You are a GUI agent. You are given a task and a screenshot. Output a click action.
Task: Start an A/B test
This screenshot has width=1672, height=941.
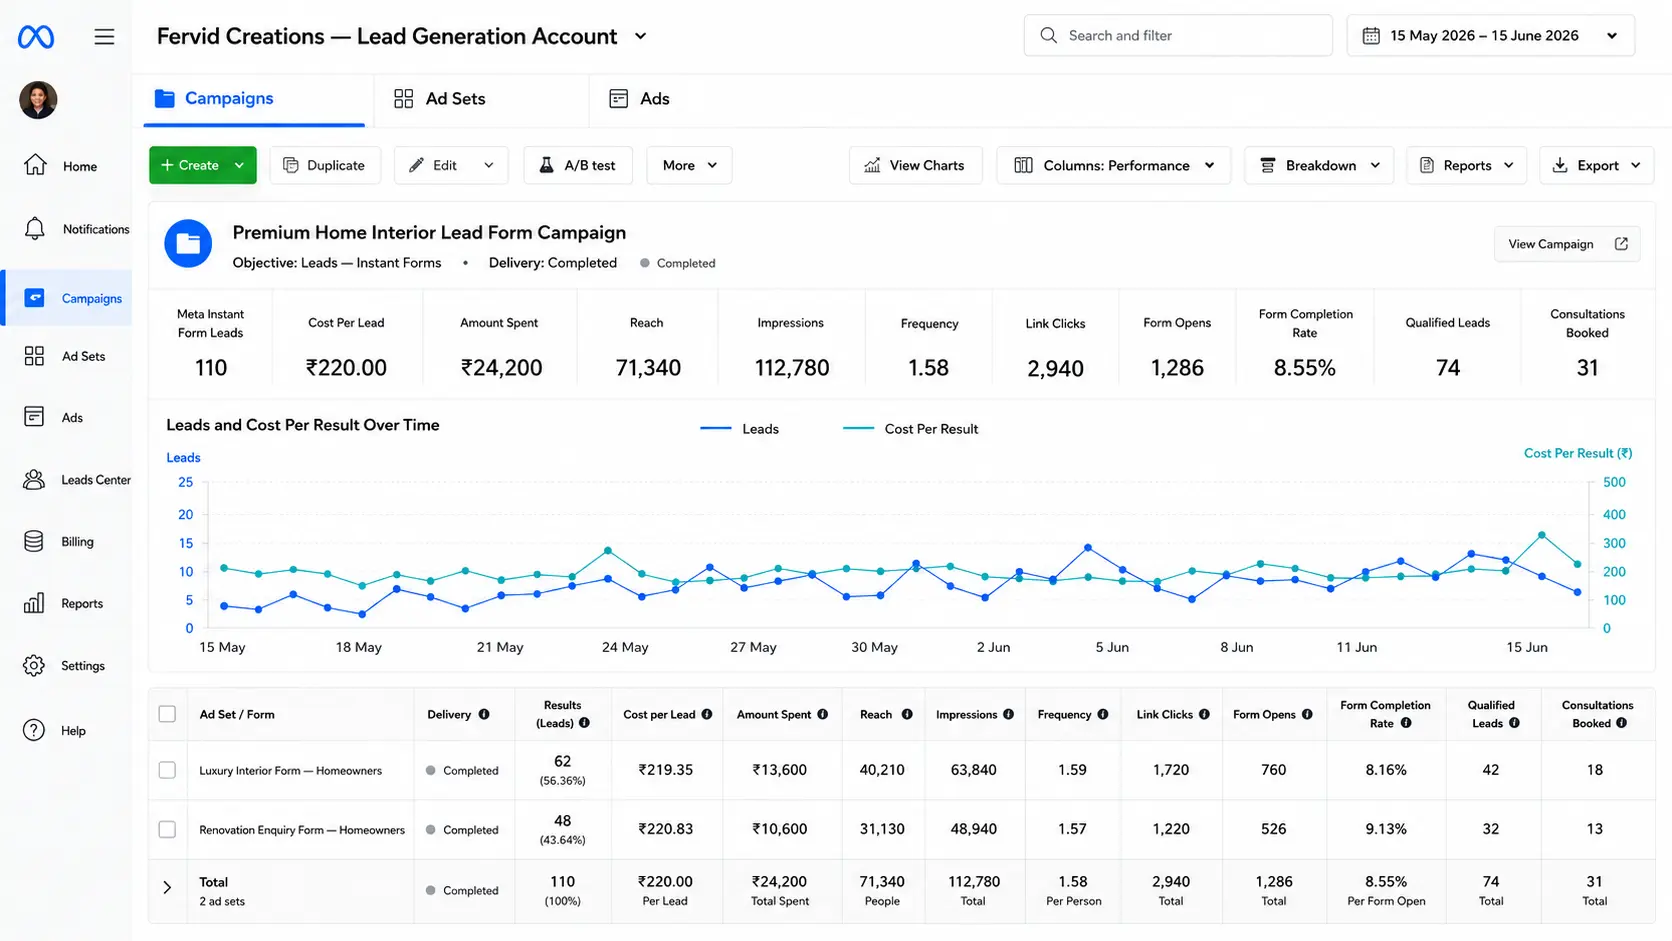578,165
